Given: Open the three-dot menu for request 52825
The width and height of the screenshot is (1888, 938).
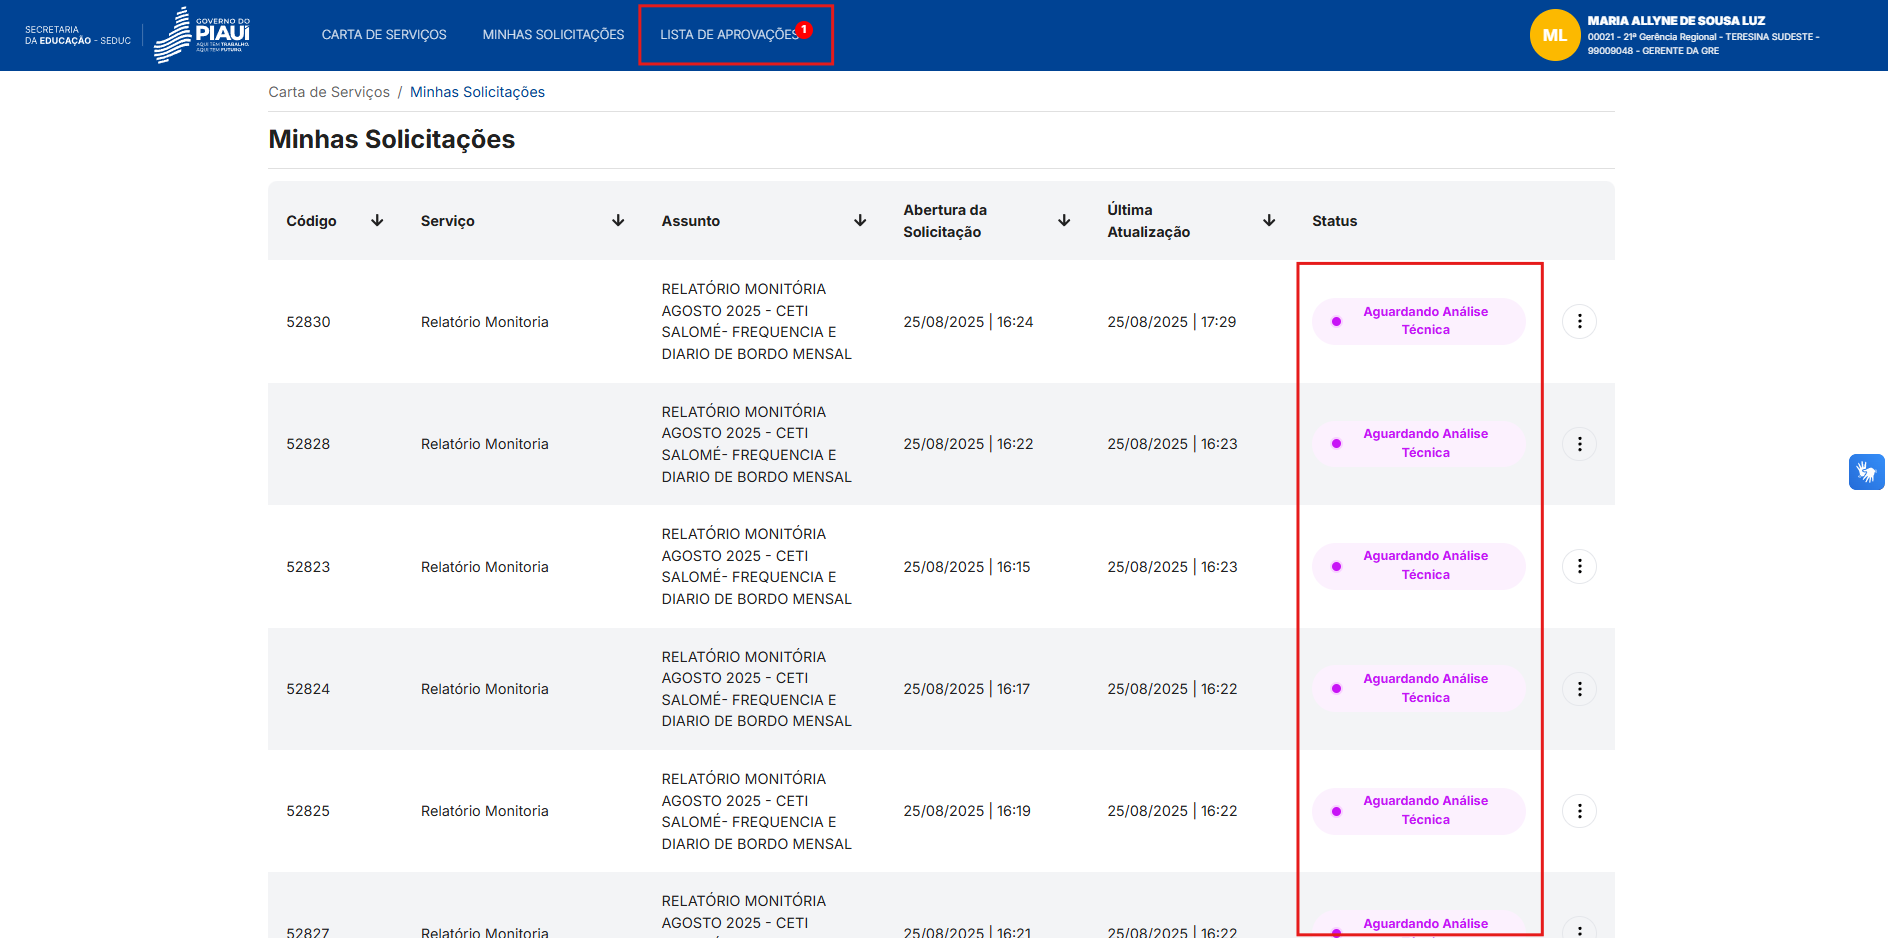Looking at the screenshot, I should (1579, 811).
